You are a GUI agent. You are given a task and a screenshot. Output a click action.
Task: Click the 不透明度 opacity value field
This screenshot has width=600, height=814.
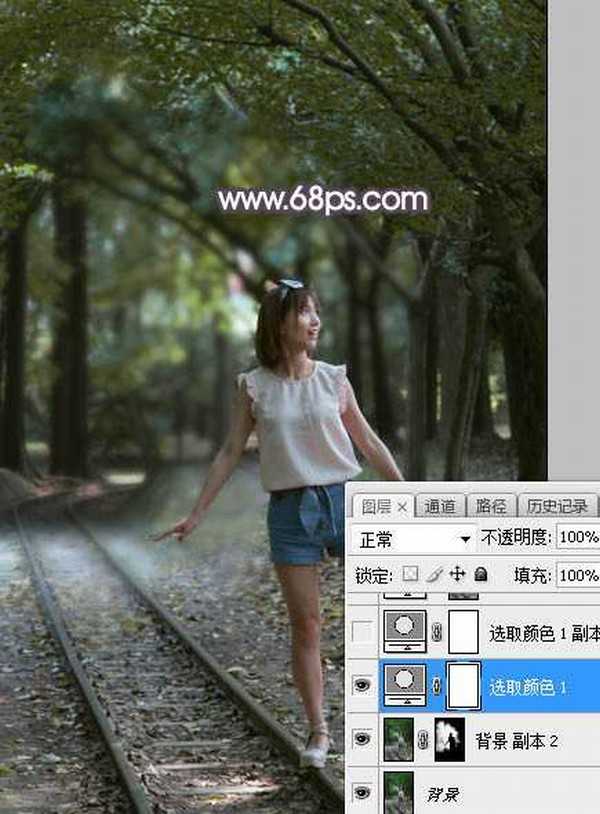pos(578,538)
